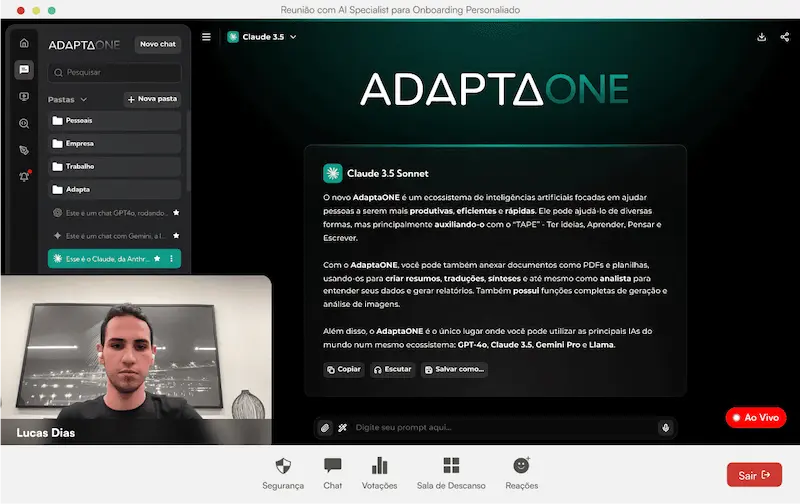The image size is (800, 504).
Task: Open the magic wand prompt tool
Action: (x=342, y=427)
